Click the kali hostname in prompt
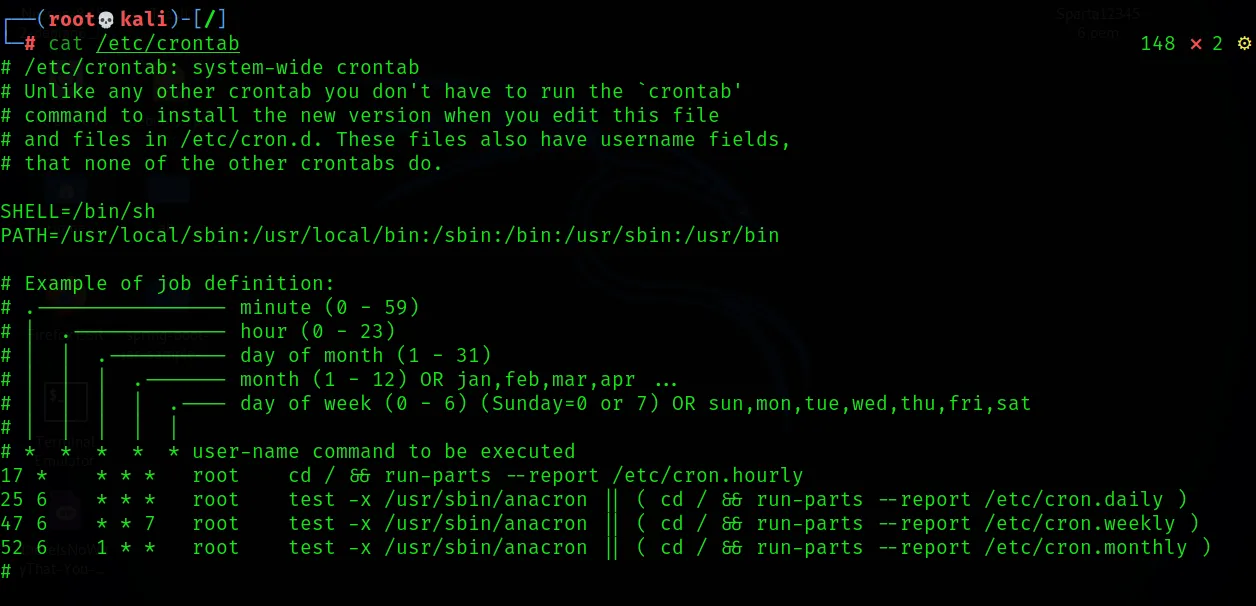Viewport: 1256px width, 606px height. pyautogui.click(x=144, y=20)
